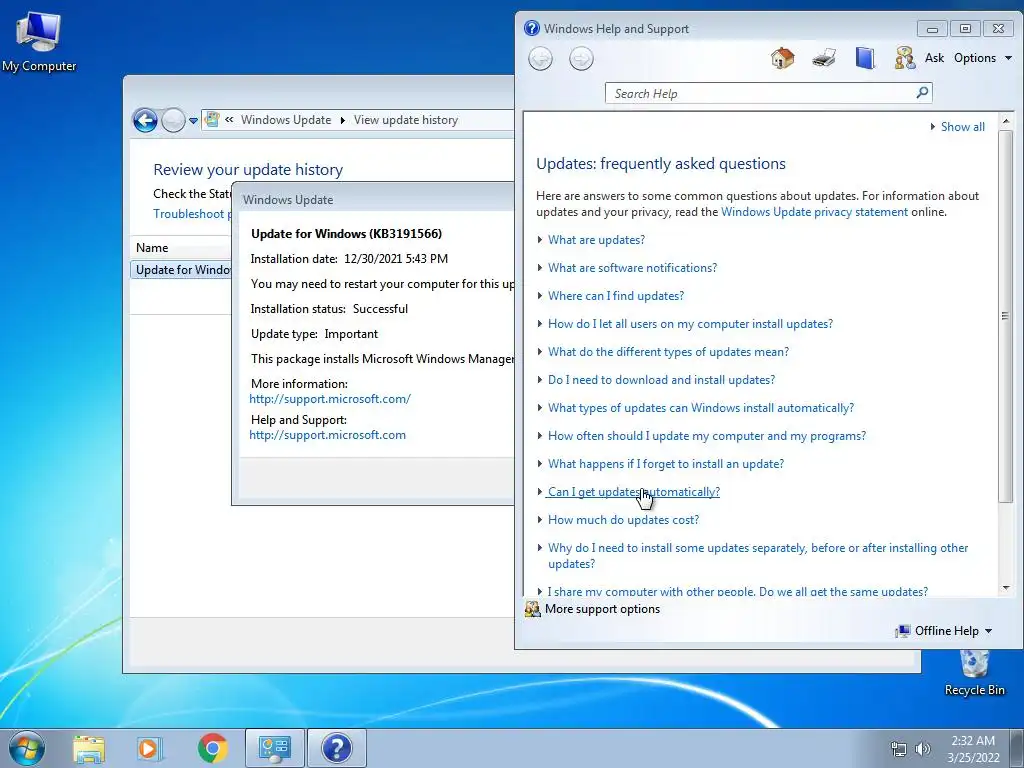The image size is (1024, 768).
Task: Click the Print icon in Help
Action: pos(824,58)
